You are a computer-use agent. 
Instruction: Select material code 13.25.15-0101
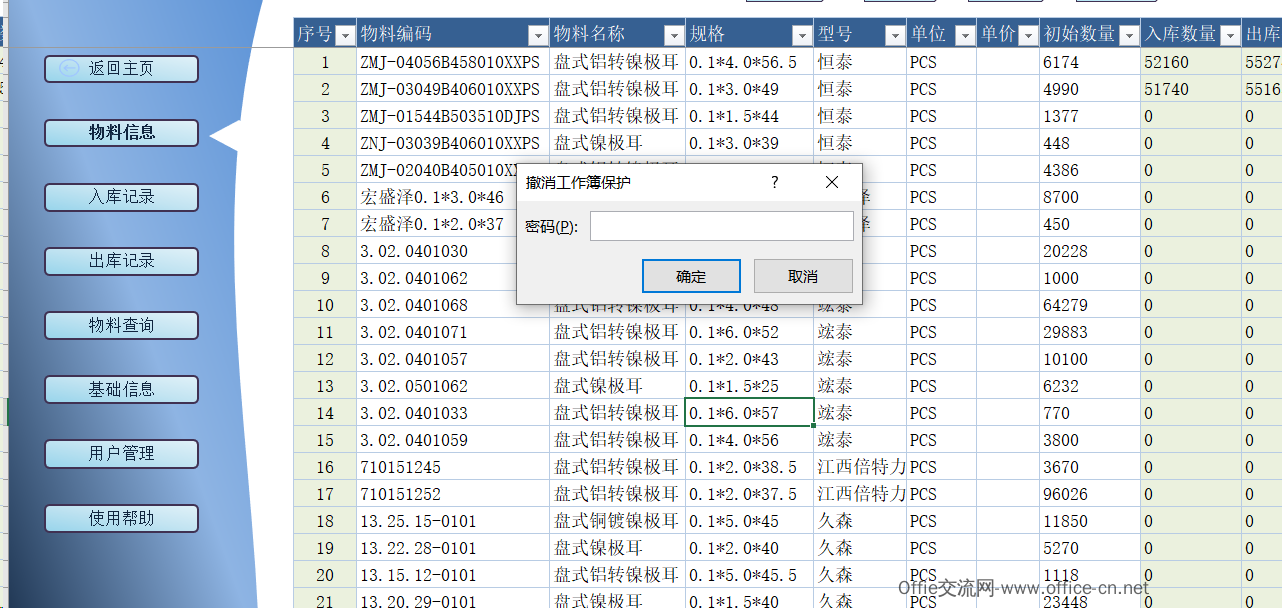pyautogui.click(x=453, y=521)
